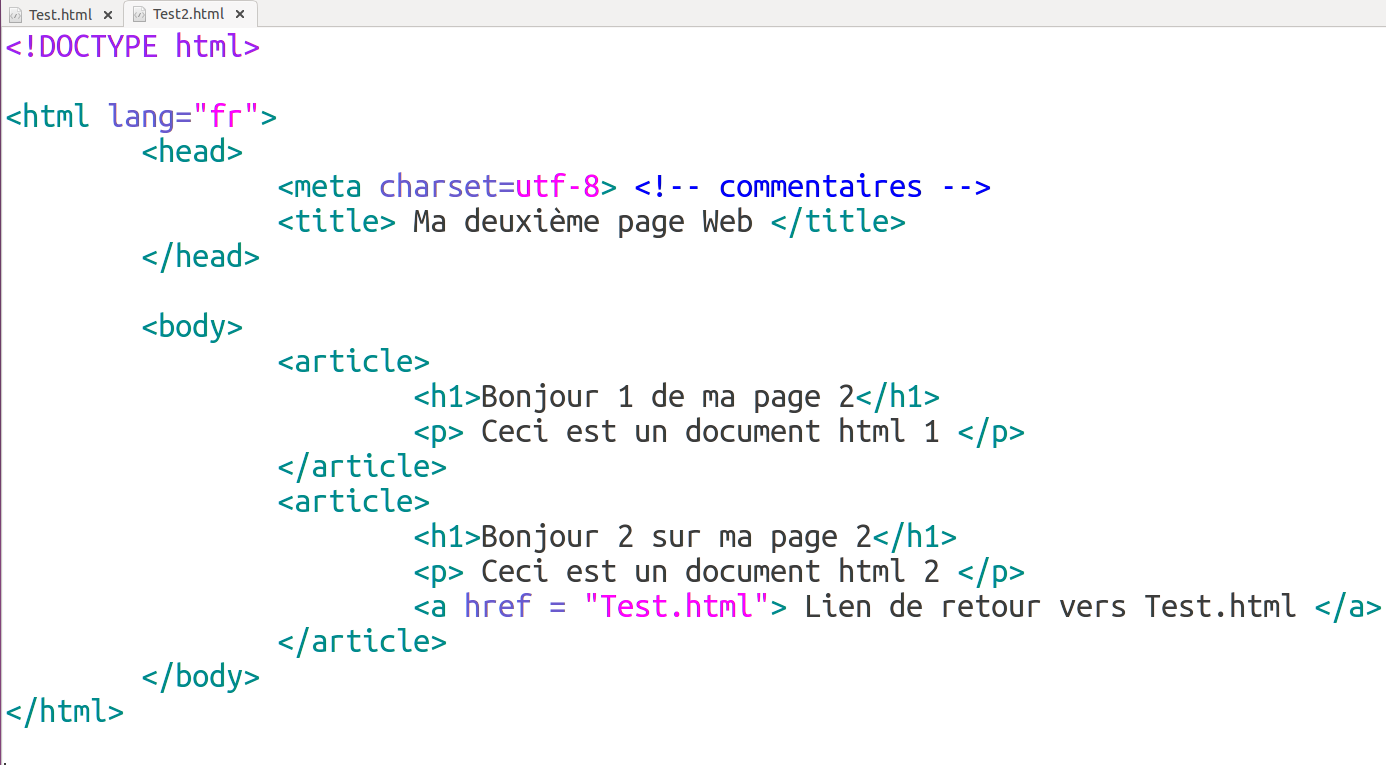1386x765 pixels.
Task: Click the file icon on Test2.html tab
Action: (x=139, y=14)
